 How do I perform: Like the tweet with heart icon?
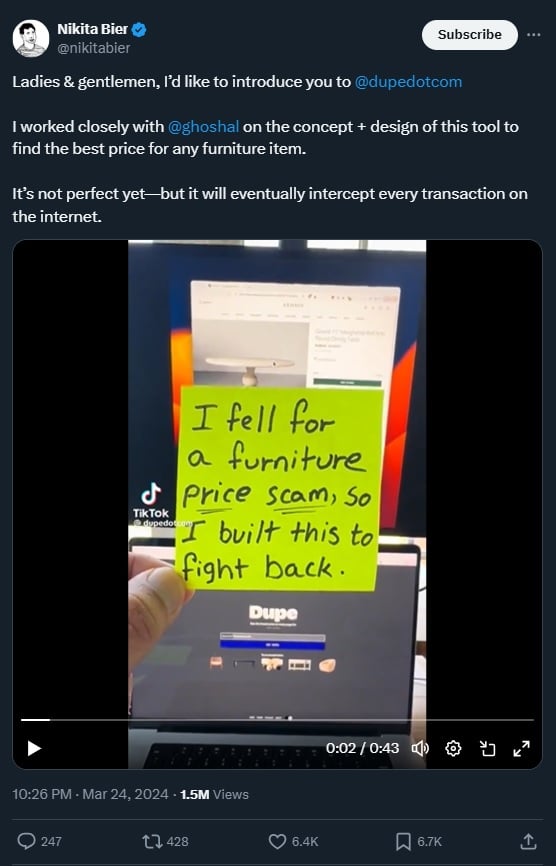(277, 841)
